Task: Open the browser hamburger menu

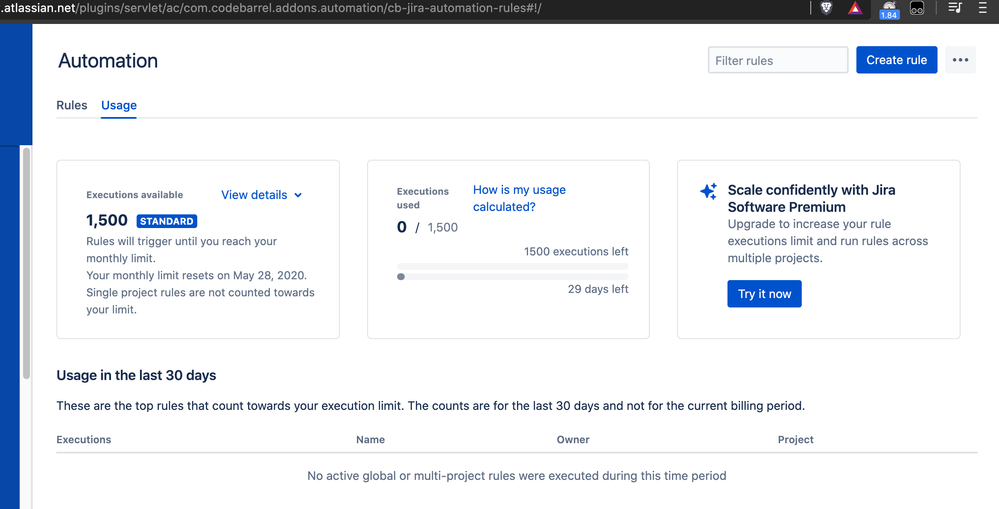Action: (x=982, y=8)
